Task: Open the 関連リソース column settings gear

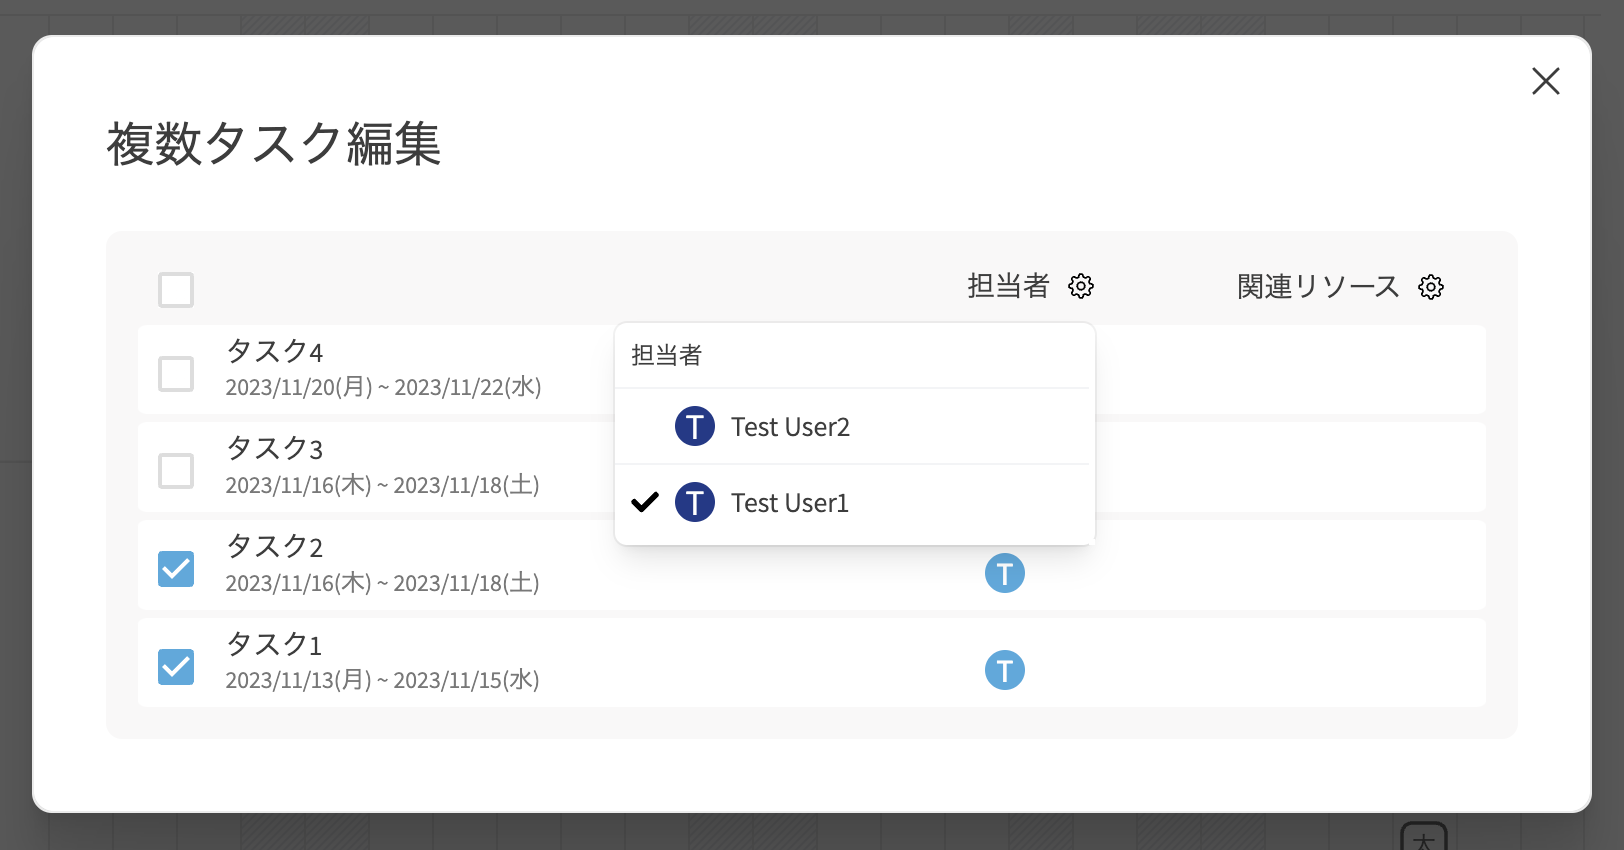Action: coord(1431,287)
